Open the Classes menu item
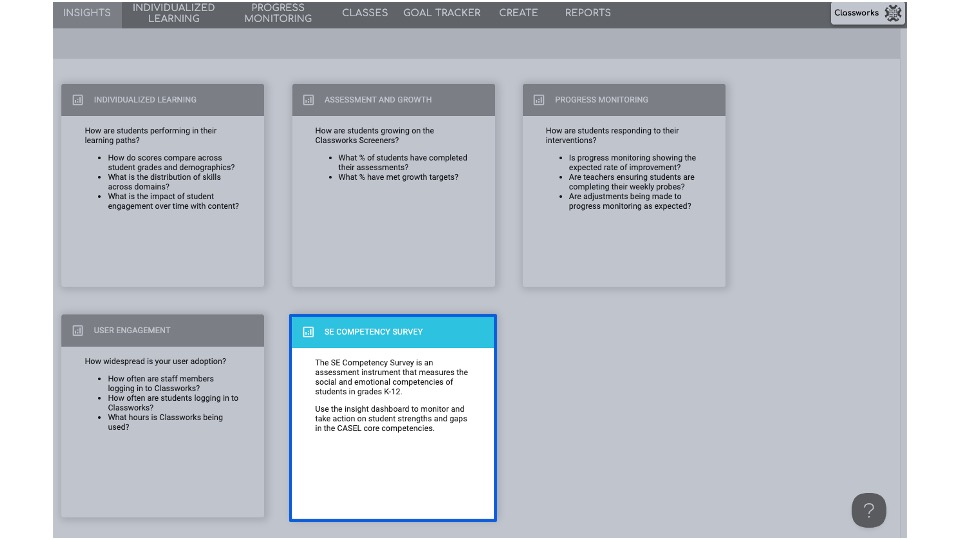Screen dimensions: 960x540 [x=365, y=13]
